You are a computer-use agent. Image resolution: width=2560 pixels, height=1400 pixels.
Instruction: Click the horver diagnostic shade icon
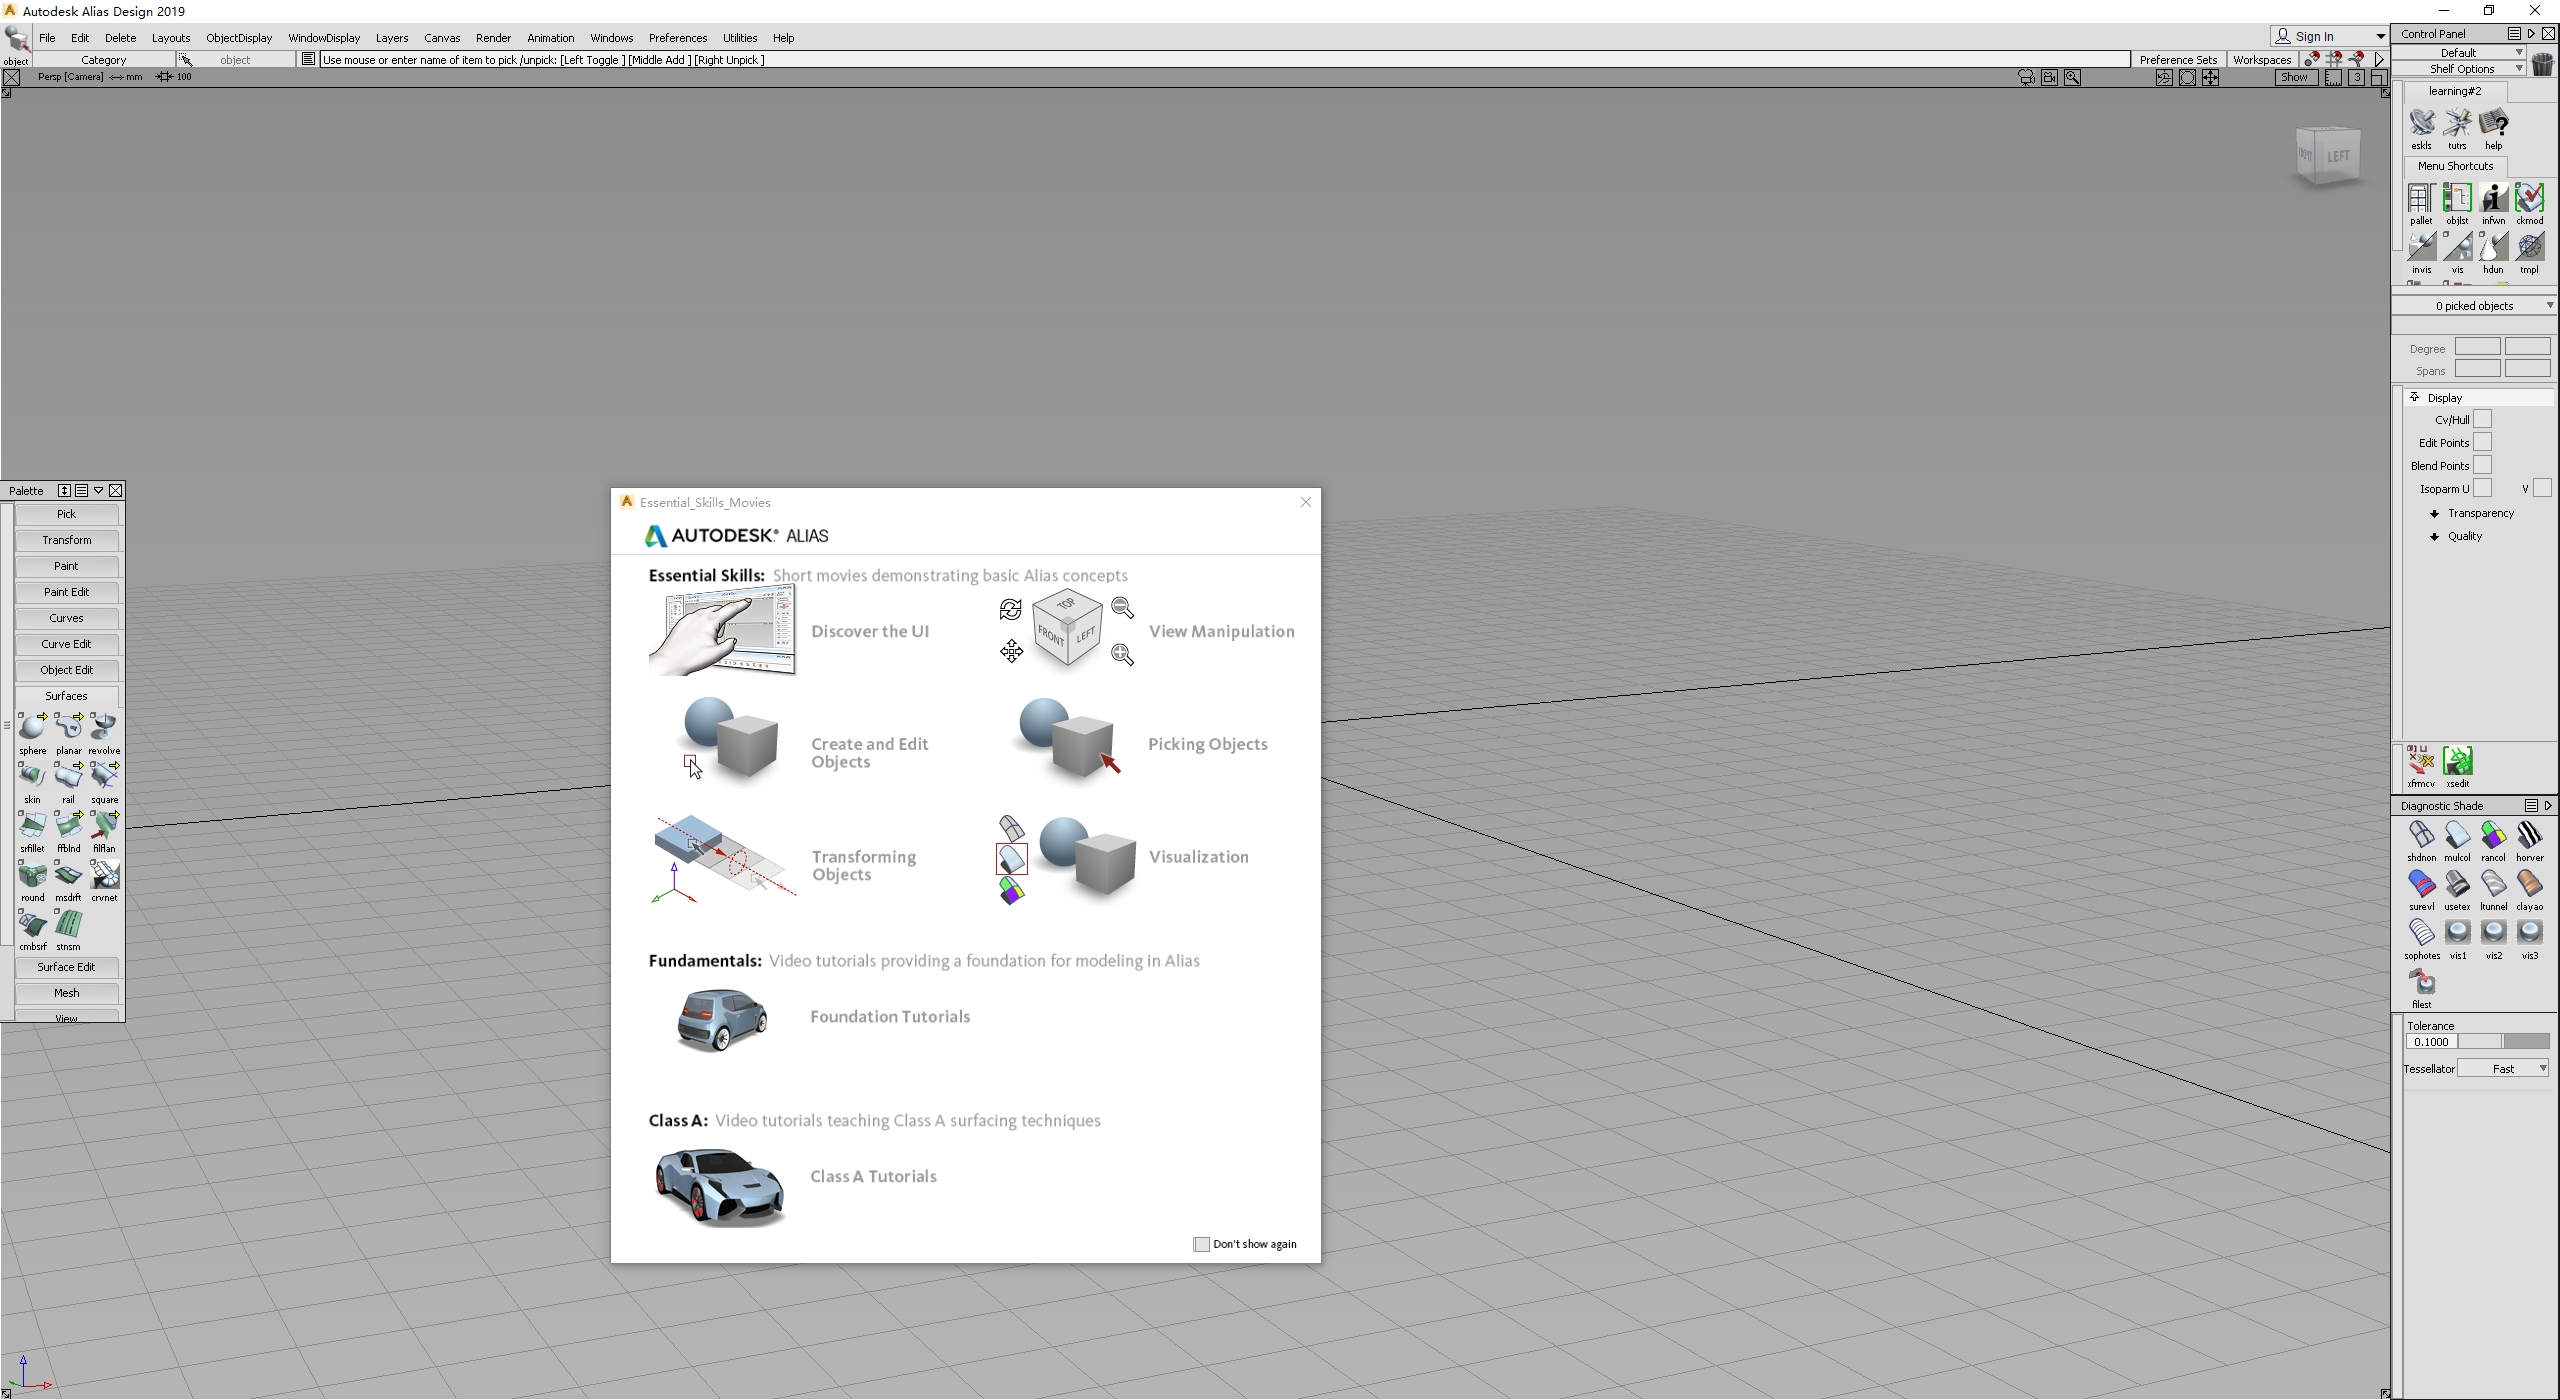(2529, 836)
